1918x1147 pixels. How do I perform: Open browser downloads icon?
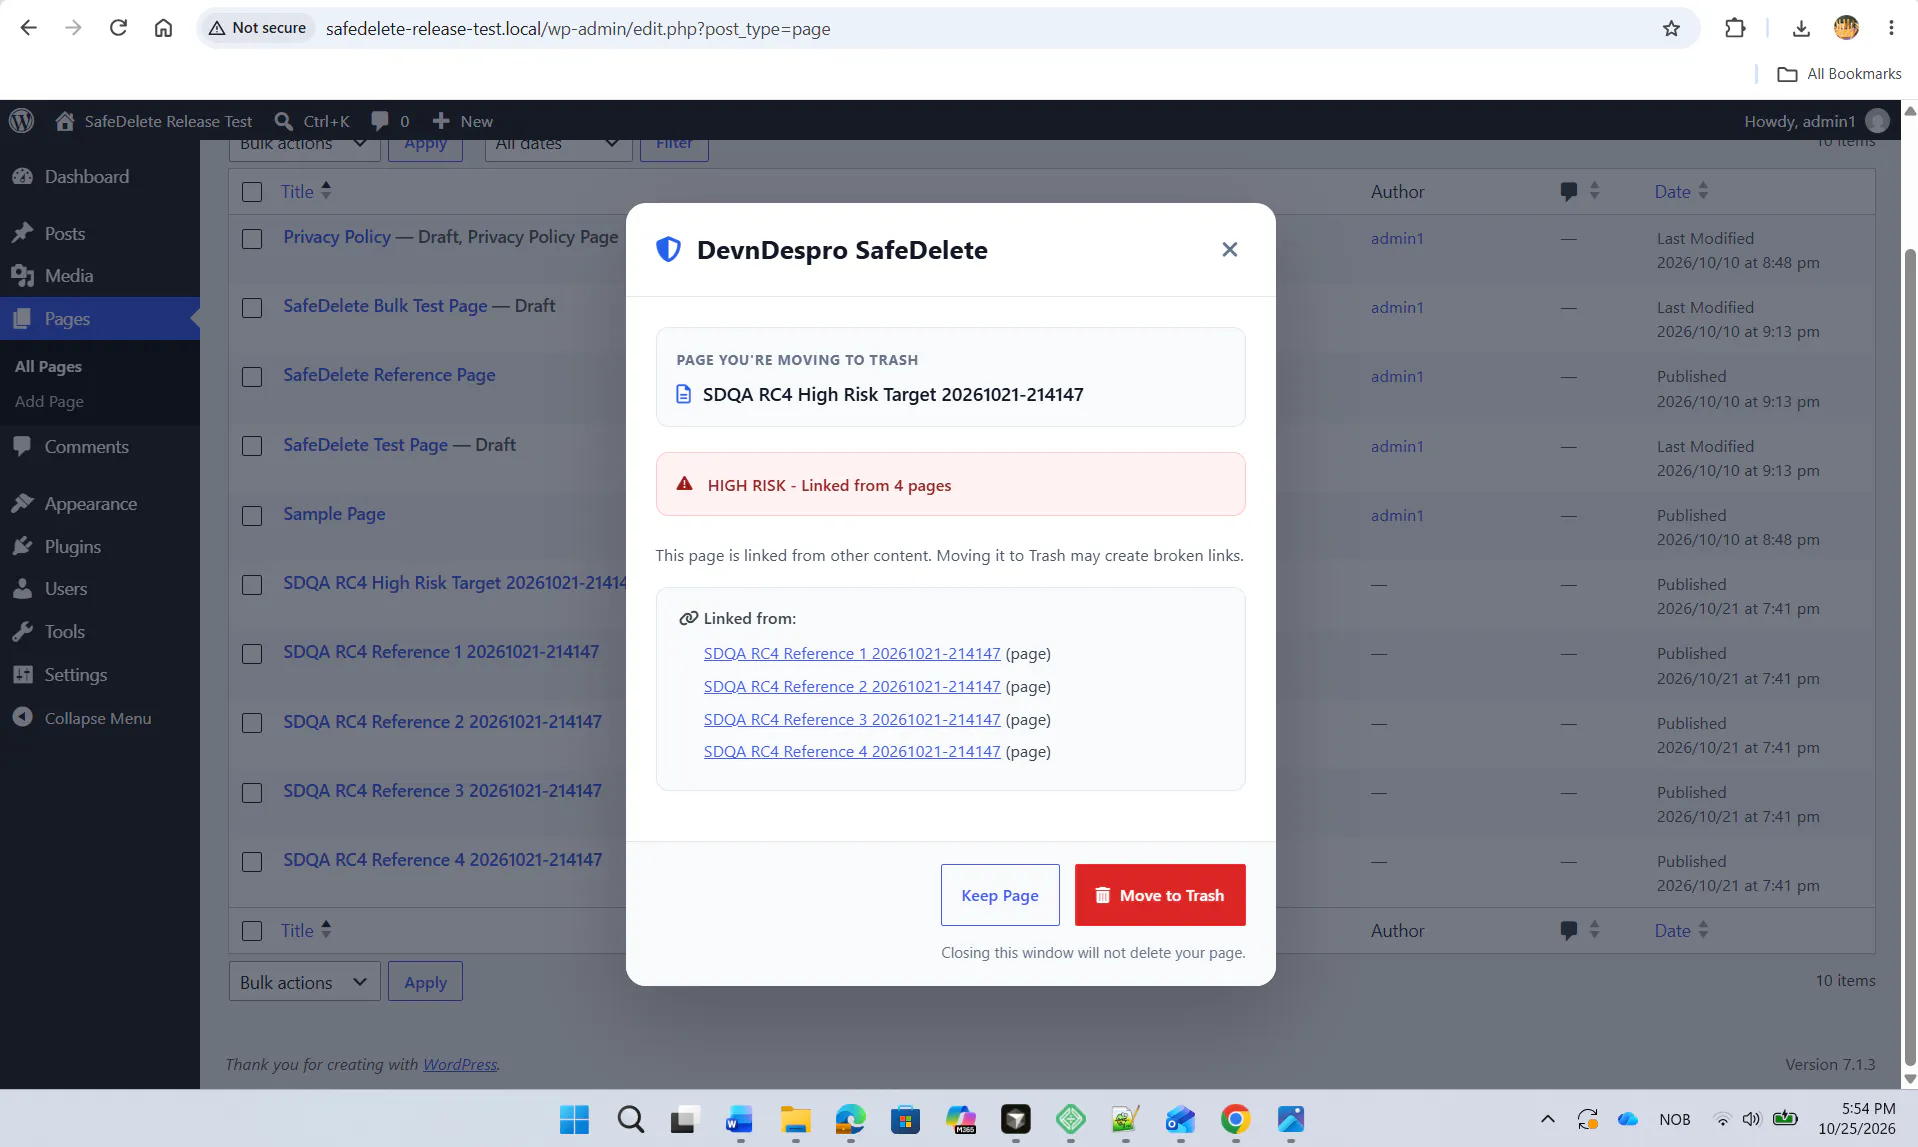pos(1801,28)
